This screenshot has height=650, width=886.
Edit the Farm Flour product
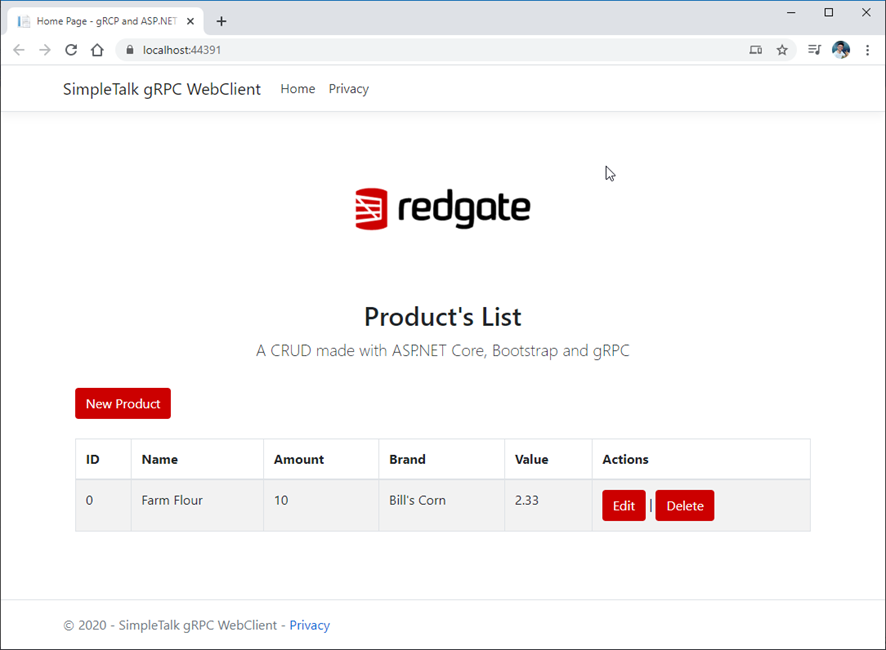tap(624, 505)
